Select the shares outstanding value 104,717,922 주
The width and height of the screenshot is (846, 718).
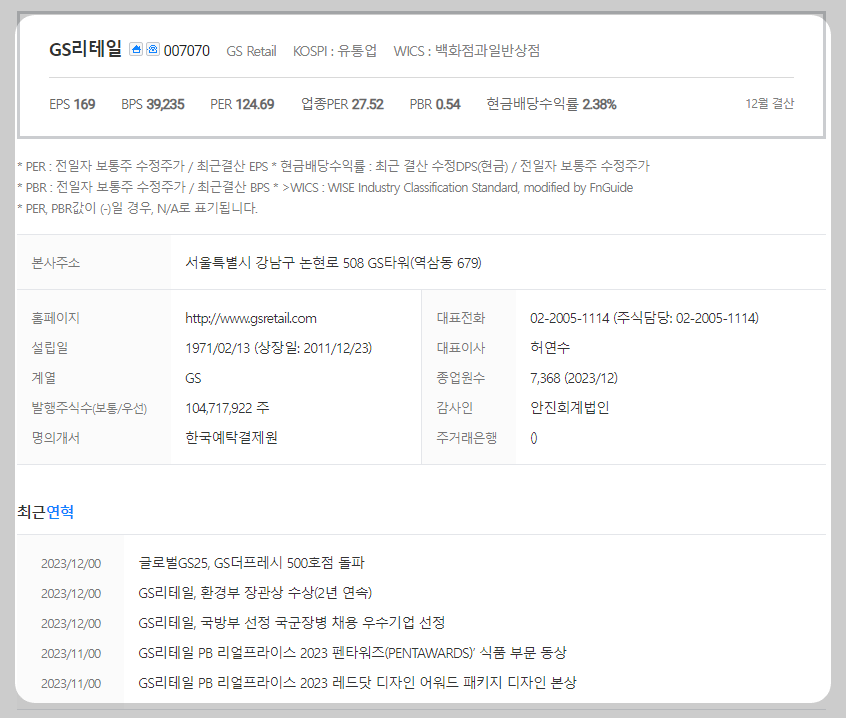pos(227,408)
